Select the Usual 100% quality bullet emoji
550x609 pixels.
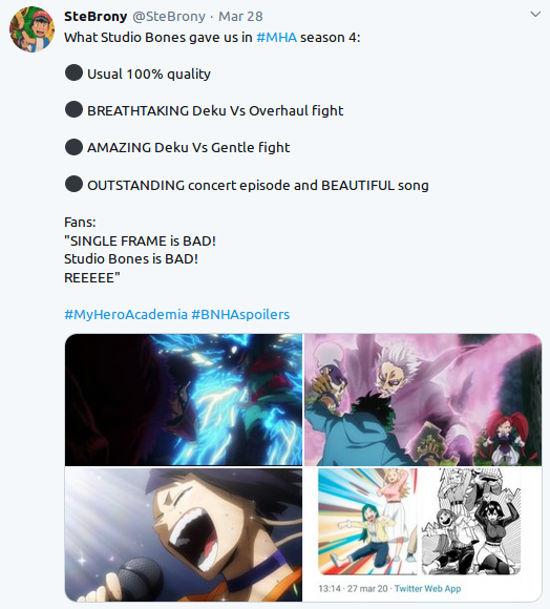74,73
